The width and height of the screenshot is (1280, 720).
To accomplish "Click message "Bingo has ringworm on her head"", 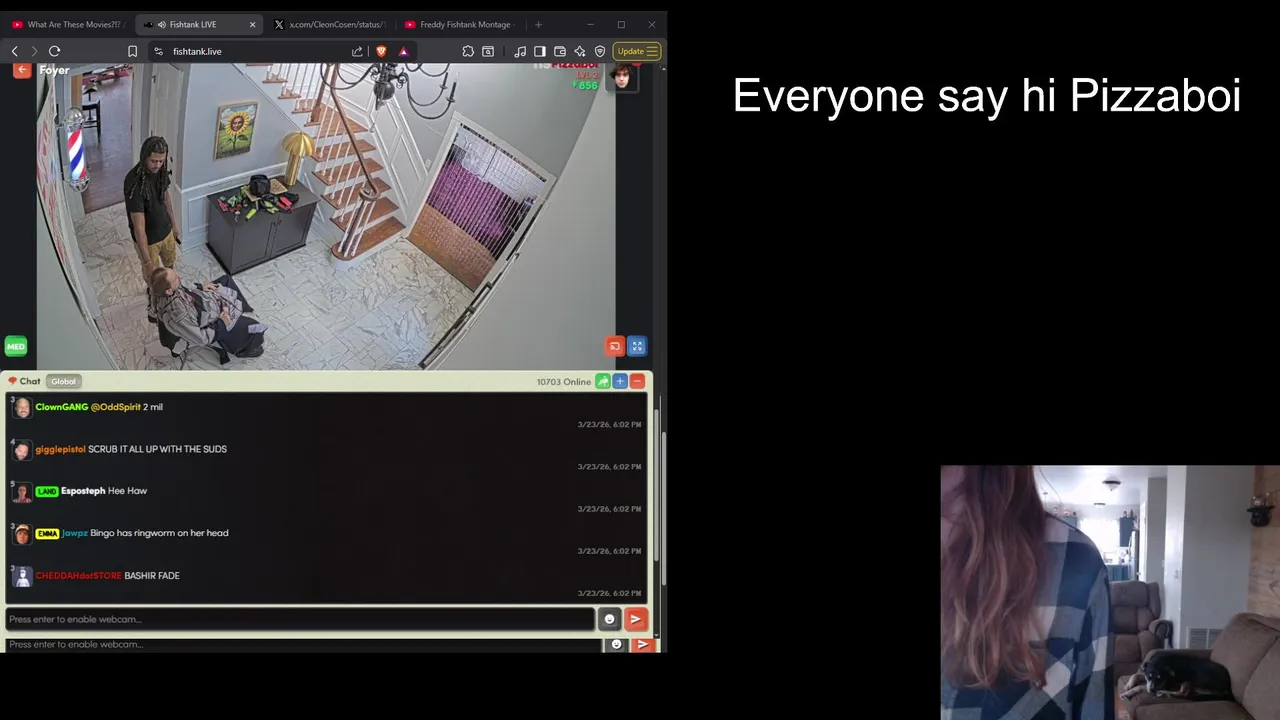I will point(159,533).
